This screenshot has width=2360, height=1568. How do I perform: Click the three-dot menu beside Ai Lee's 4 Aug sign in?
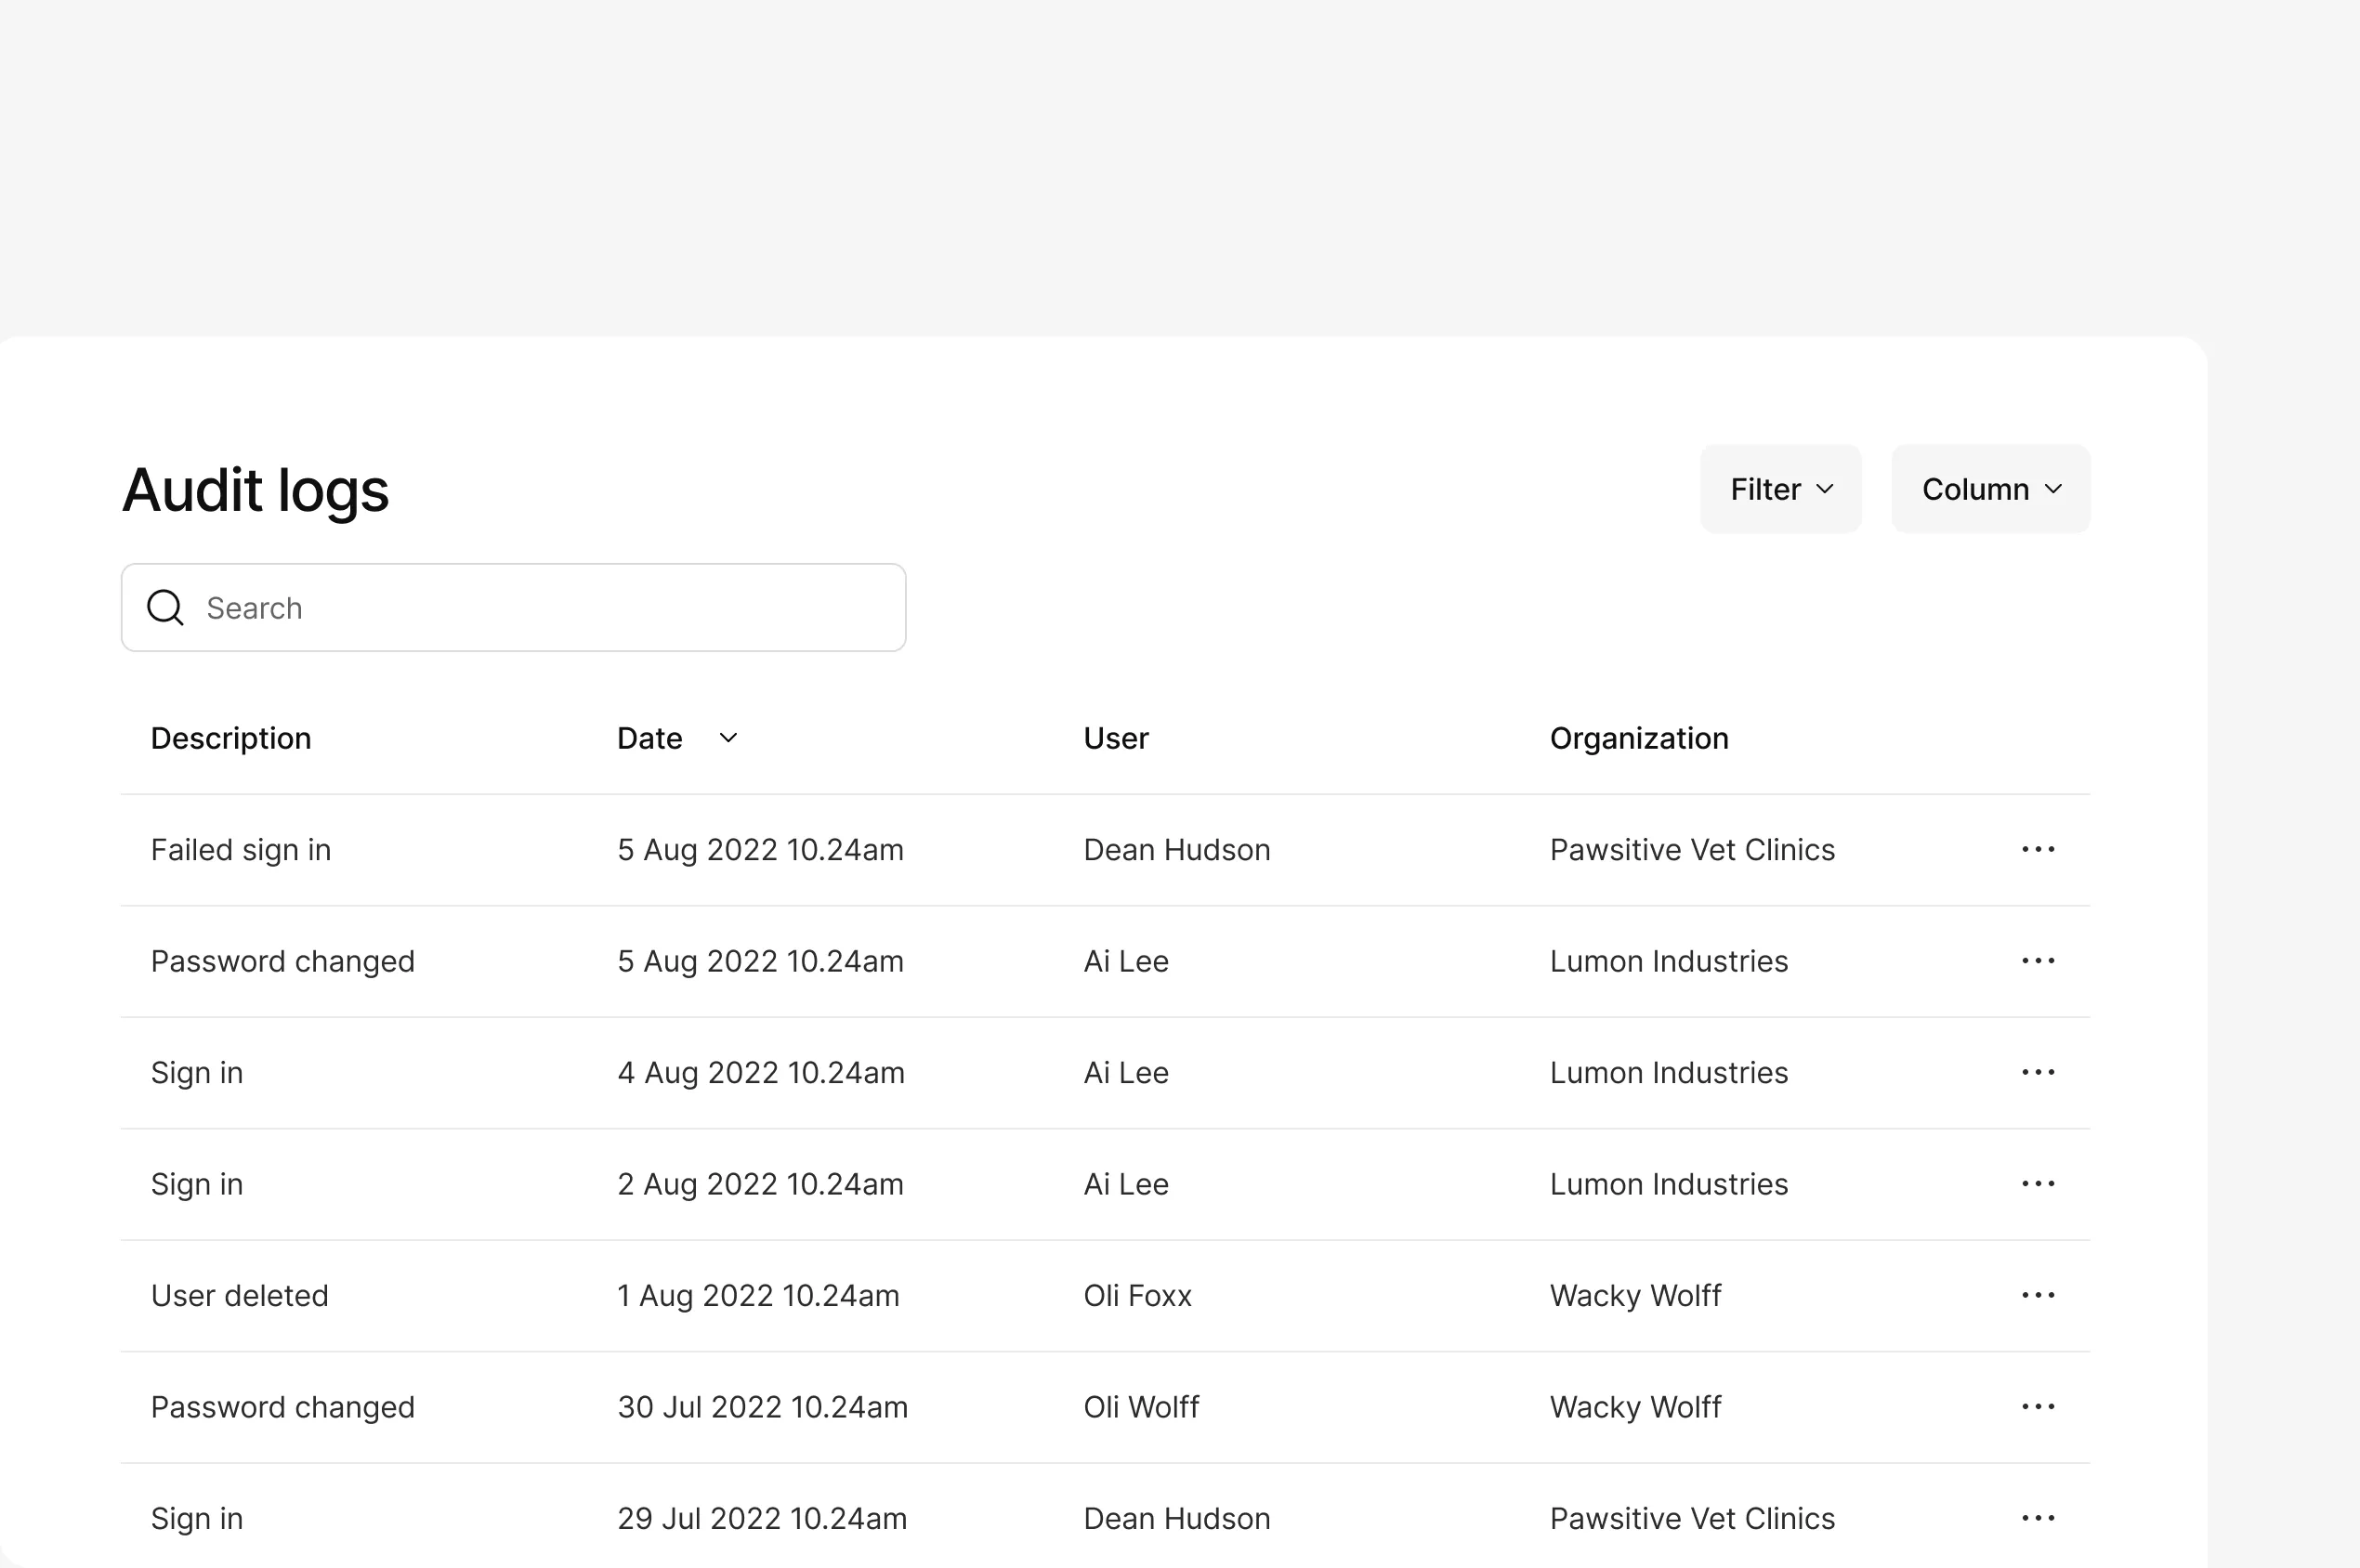pos(2039,1072)
